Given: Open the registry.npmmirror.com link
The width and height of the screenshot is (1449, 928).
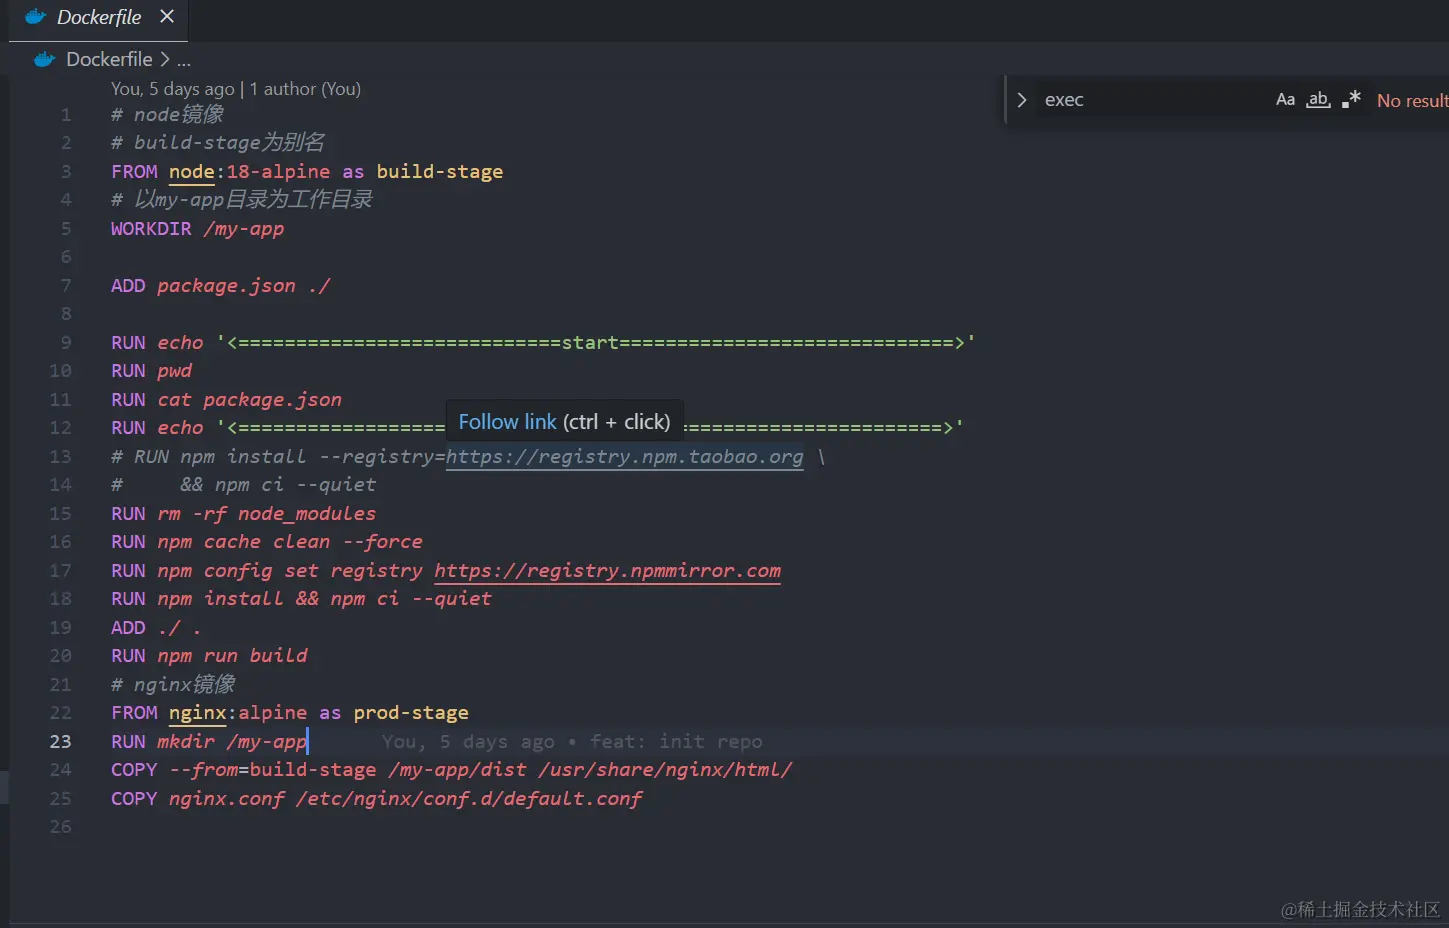Looking at the screenshot, I should point(607,571).
